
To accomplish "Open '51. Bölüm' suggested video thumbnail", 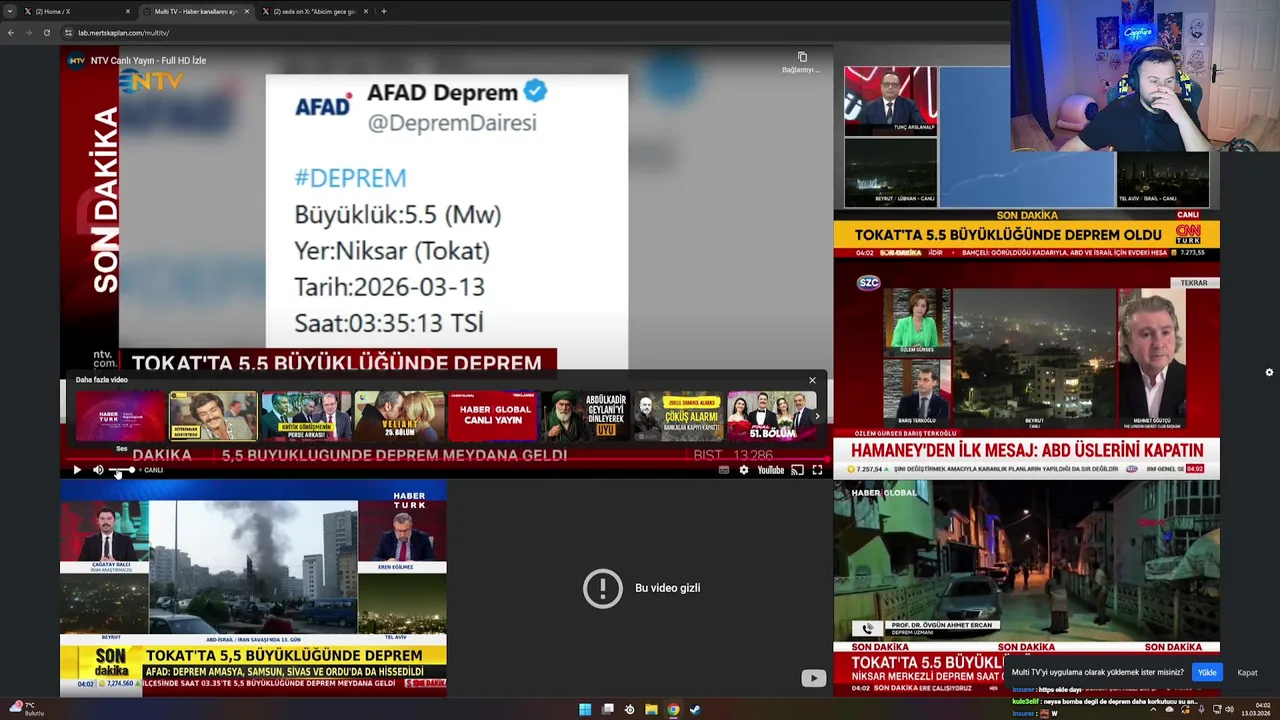I will 771,416.
